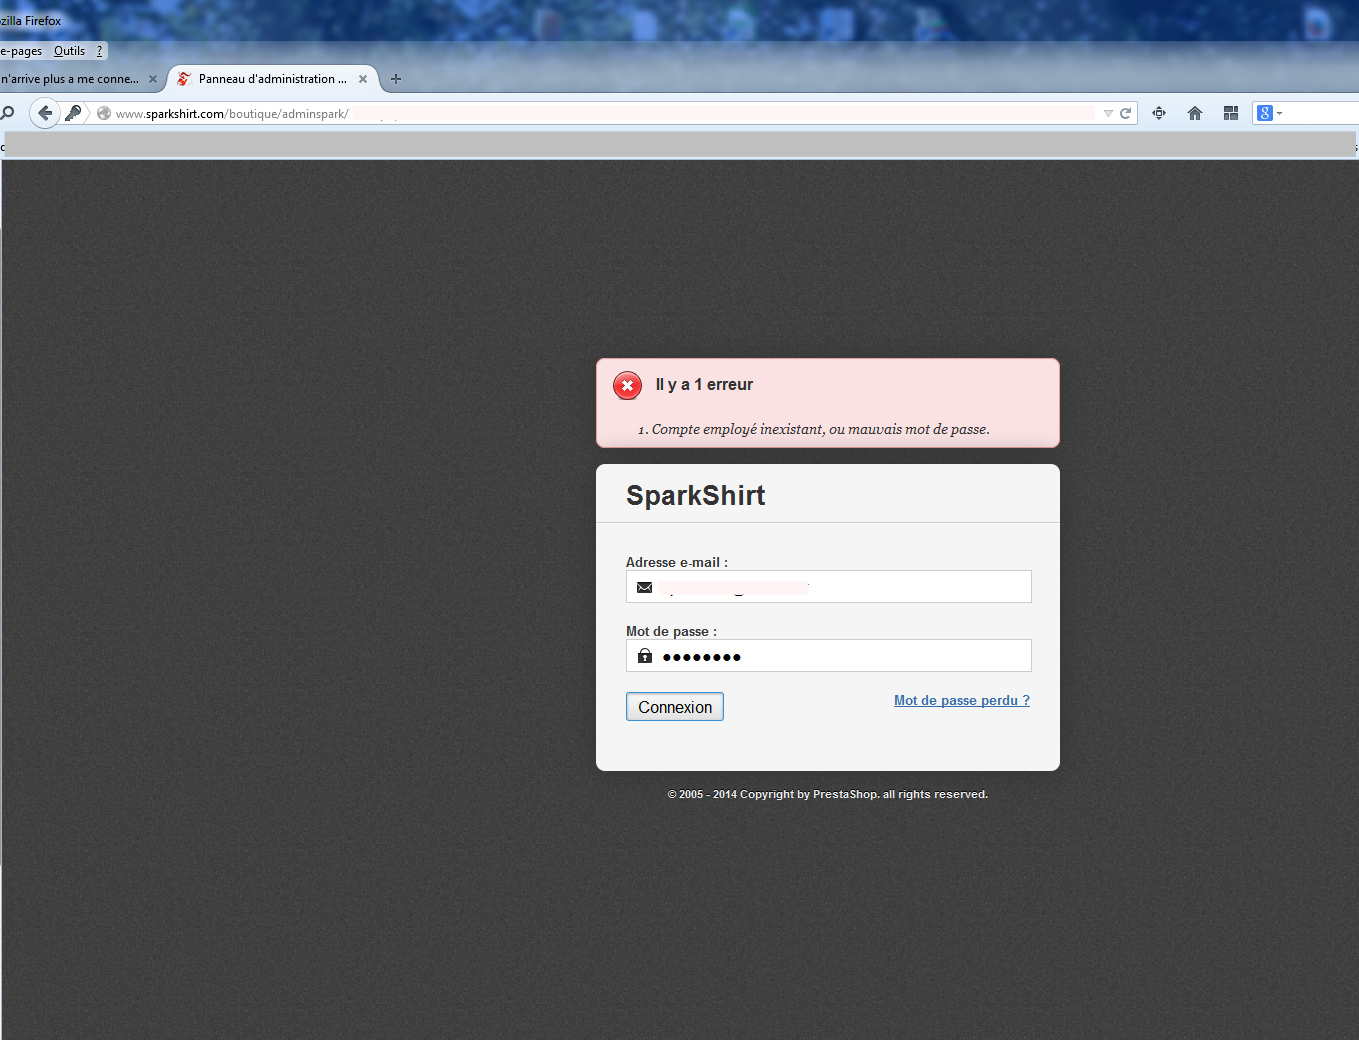Image resolution: width=1359 pixels, height=1040 pixels.
Task: Open a new tab with the plus button
Action: [x=396, y=79]
